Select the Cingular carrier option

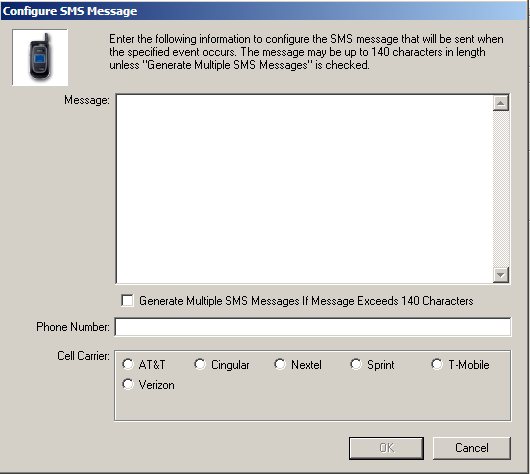coord(200,364)
